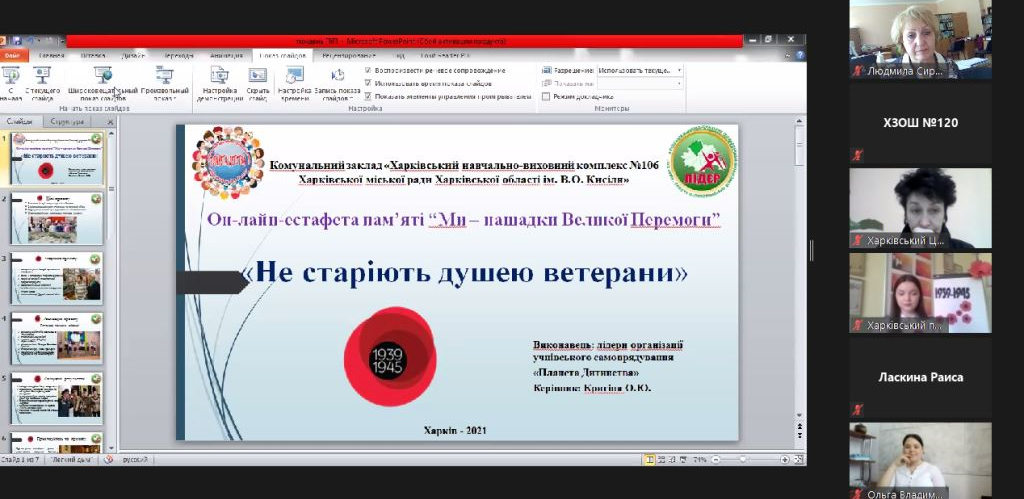Click the ЛІДЕР green logo on slide
This screenshot has height=499, width=1024.
(703, 161)
